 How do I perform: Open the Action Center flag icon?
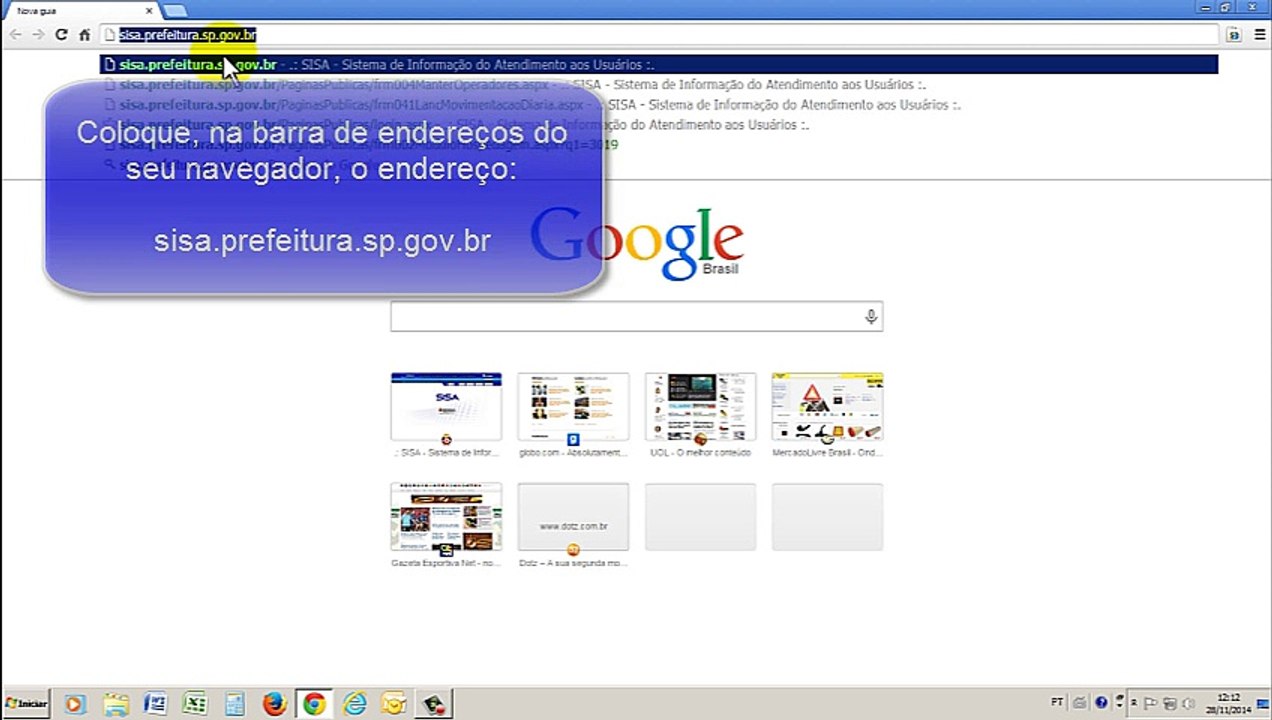click(1152, 703)
